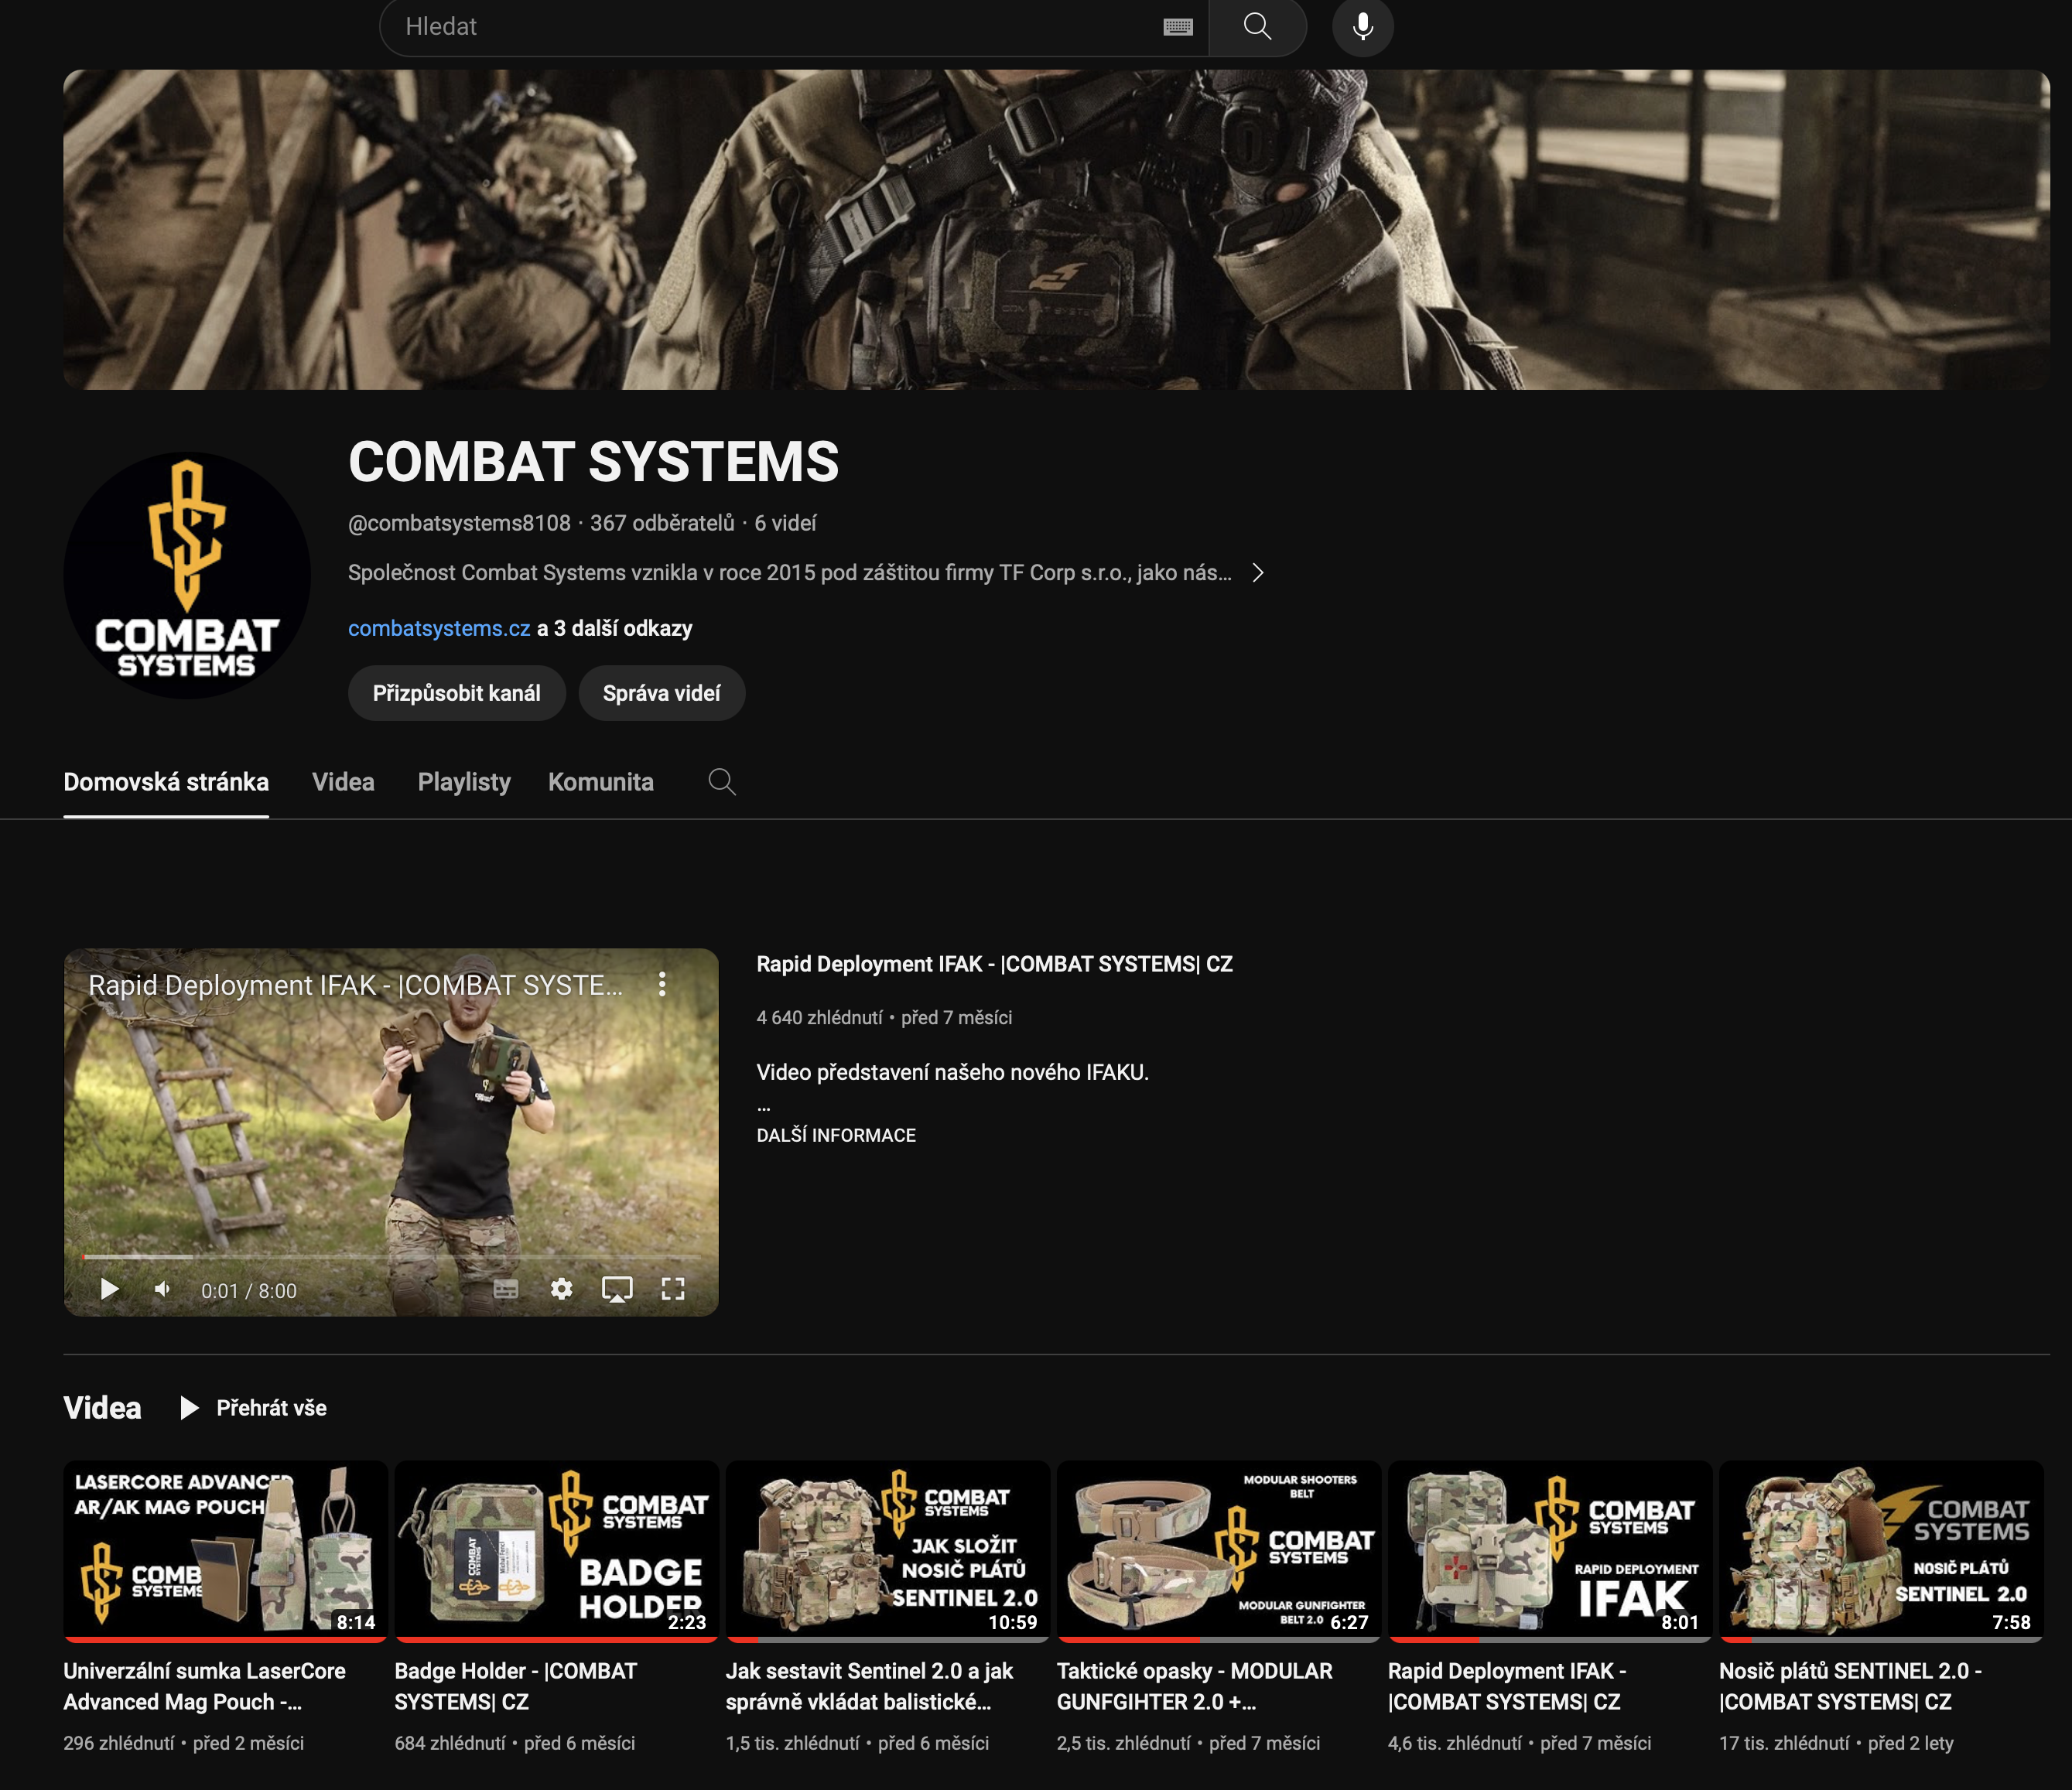Switch to the Videa tab
2072x1790 pixels.
[343, 782]
